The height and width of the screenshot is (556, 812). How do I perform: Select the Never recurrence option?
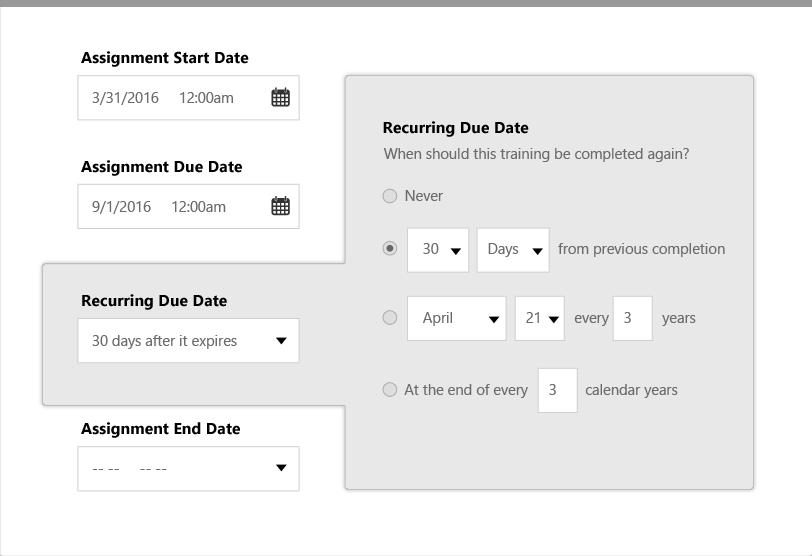[x=390, y=196]
